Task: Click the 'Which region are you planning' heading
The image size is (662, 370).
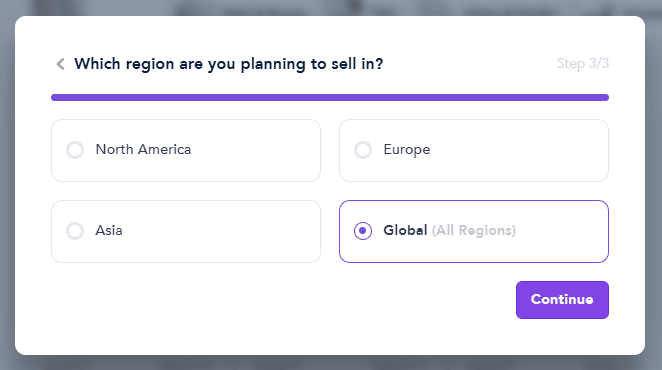Action: [228, 64]
